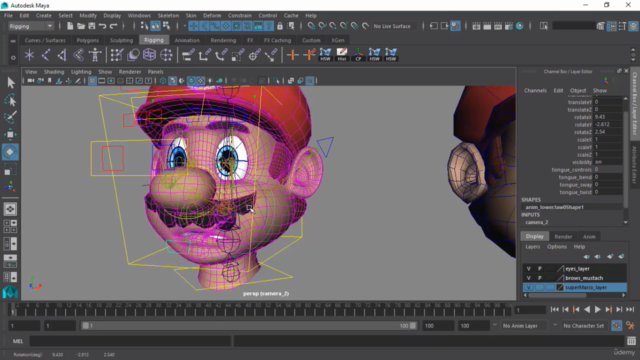Switch to the Render layer tab
Image resolution: width=640 pixels, height=360 pixels.
tap(563, 237)
